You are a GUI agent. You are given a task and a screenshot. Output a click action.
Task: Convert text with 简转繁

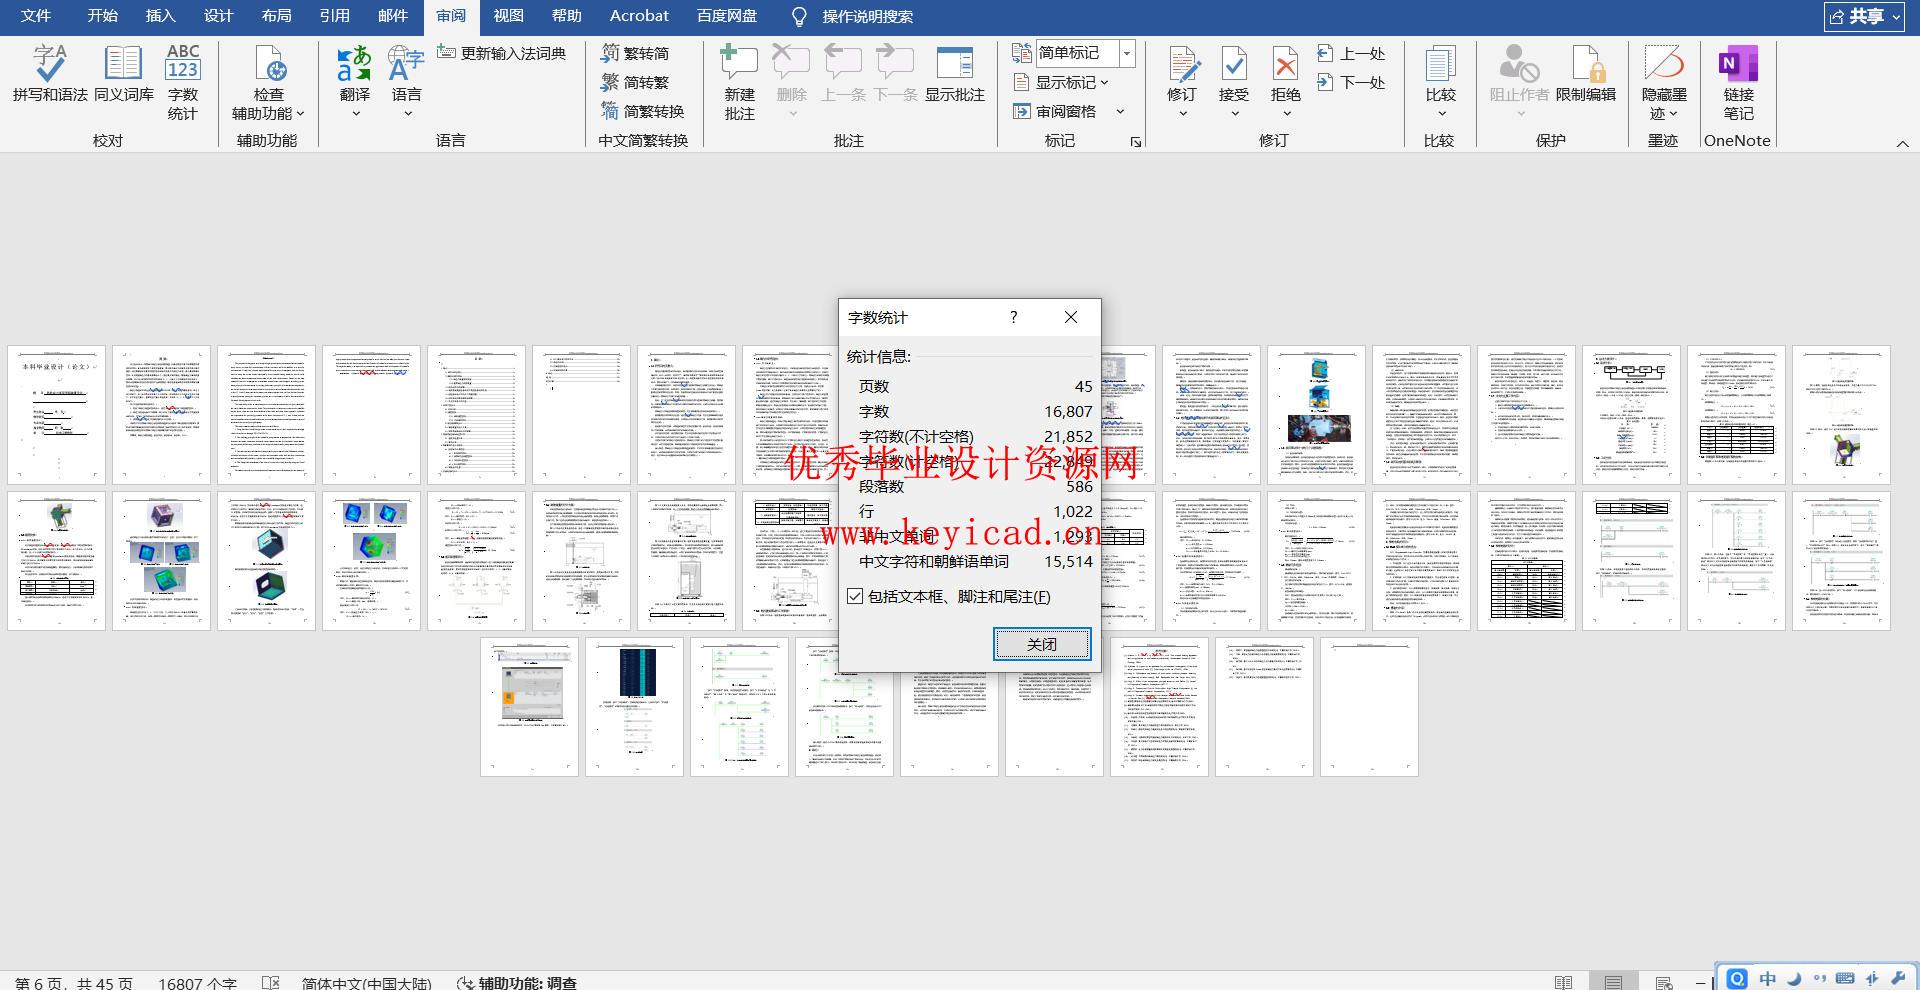click(636, 82)
